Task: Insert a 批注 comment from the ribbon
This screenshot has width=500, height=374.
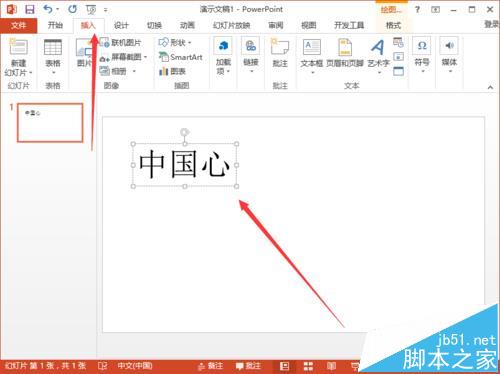Action: coord(280,53)
